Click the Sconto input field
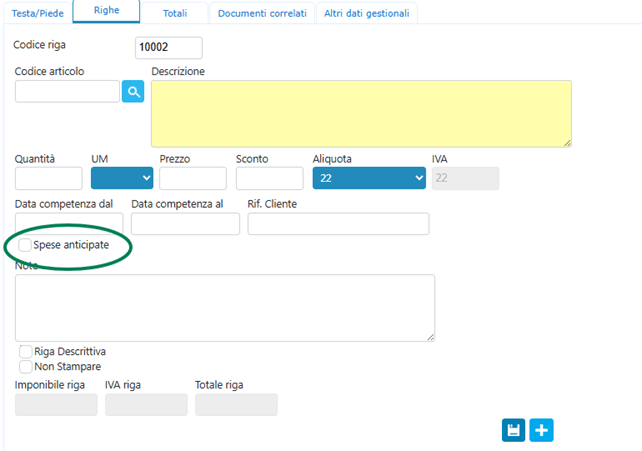 coord(269,178)
